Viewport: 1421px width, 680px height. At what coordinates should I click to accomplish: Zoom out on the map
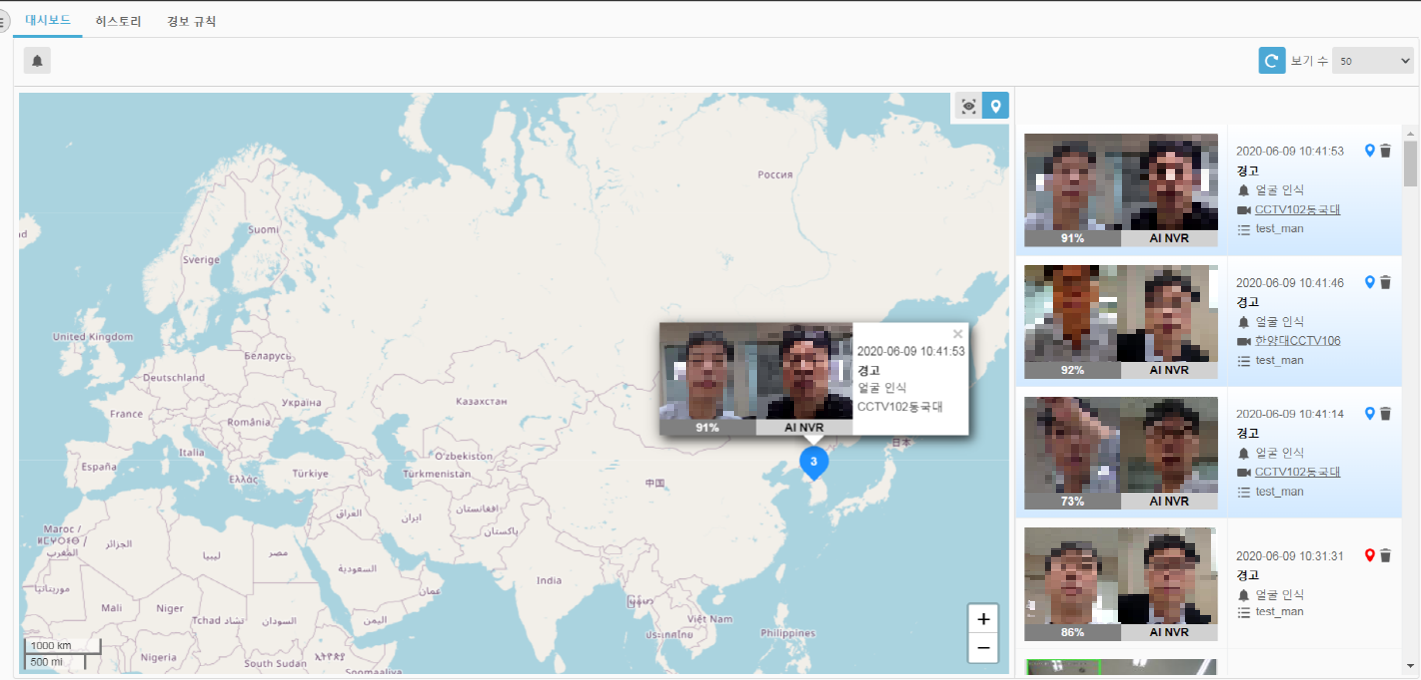coord(983,648)
